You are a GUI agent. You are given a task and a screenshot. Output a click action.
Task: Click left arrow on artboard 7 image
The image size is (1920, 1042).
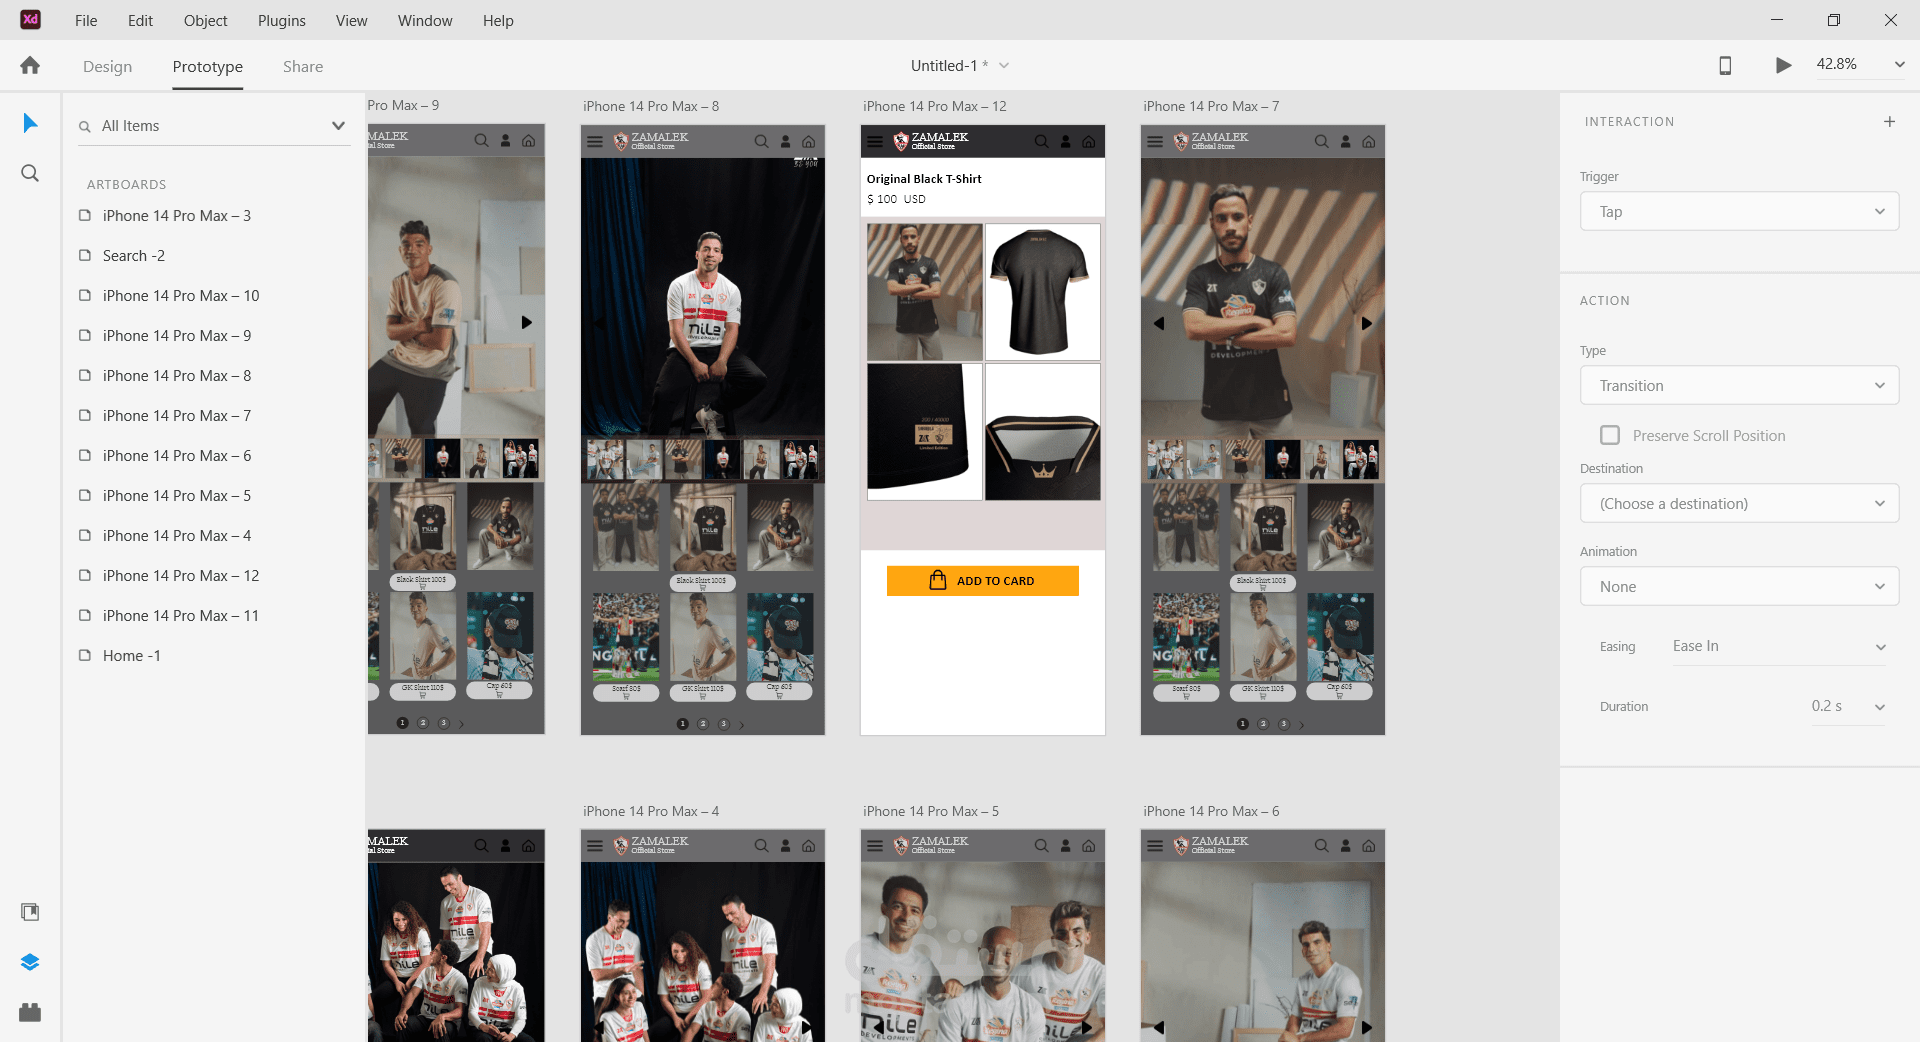pyautogui.click(x=1159, y=323)
